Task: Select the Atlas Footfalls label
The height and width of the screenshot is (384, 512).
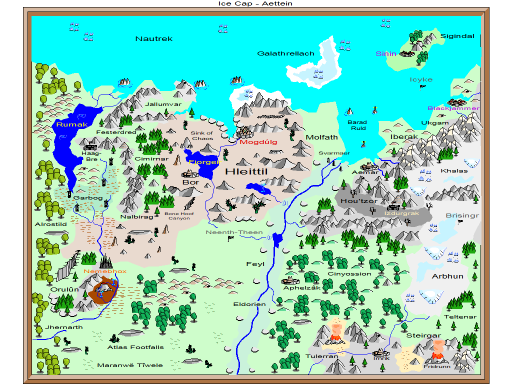Action: [x=136, y=347]
